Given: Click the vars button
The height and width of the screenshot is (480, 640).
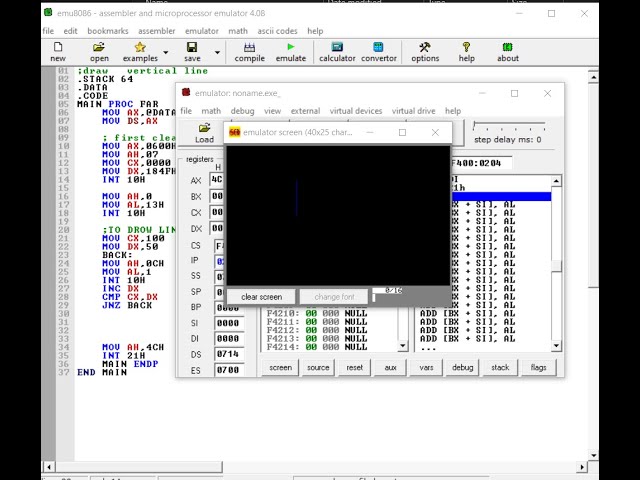Looking at the screenshot, I should click(x=426, y=367).
